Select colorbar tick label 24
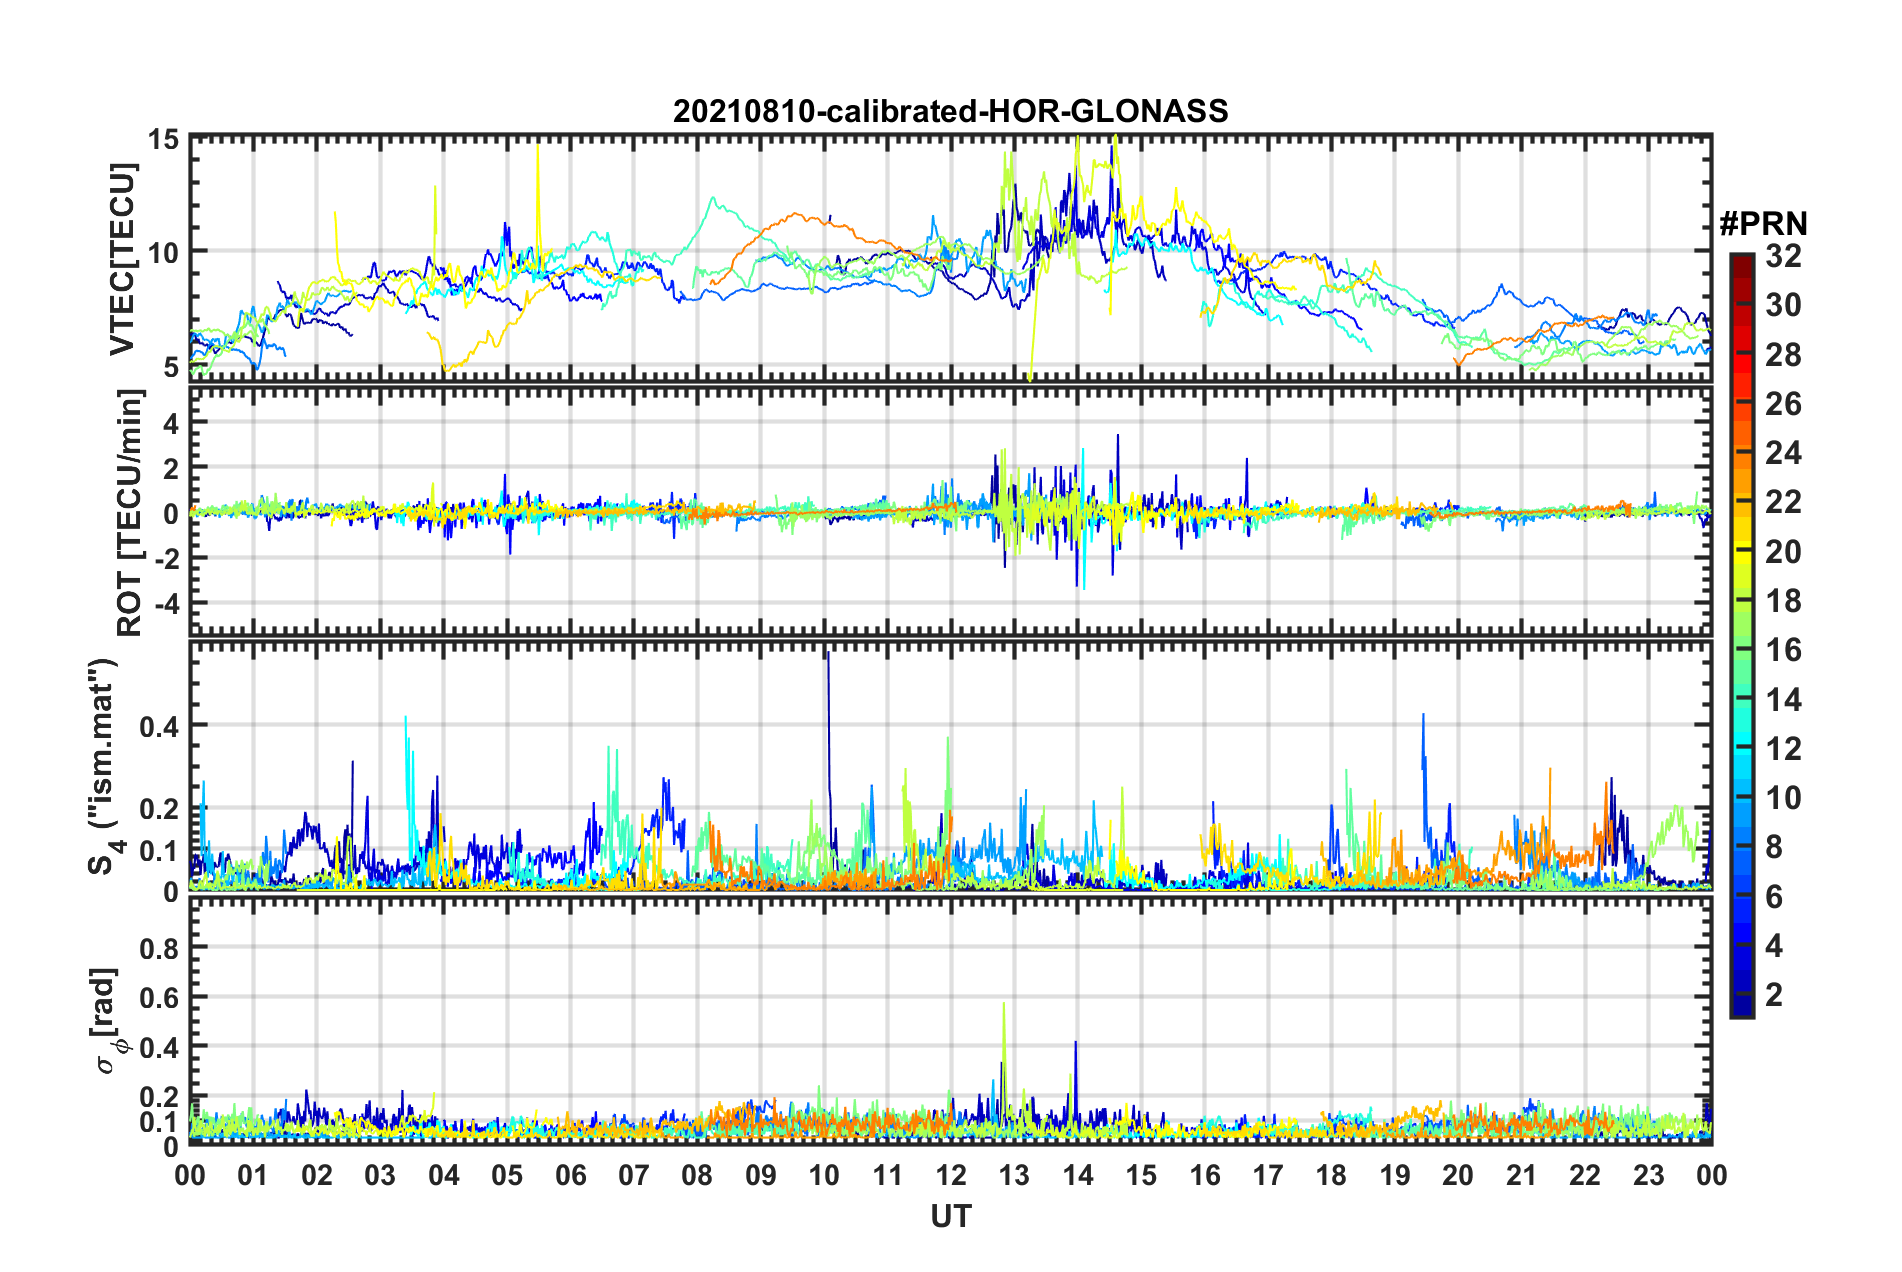Viewport: 1902px width, 1272px height. tap(1783, 453)
